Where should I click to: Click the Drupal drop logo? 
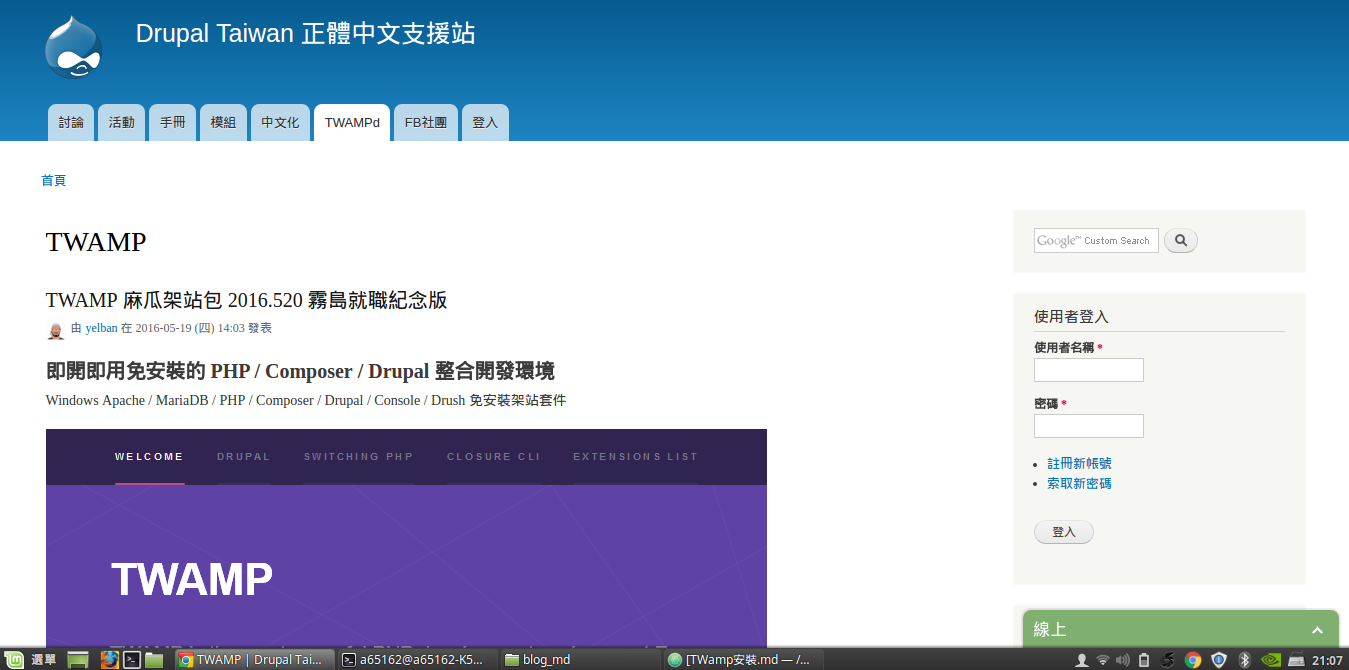coord(73,47)
